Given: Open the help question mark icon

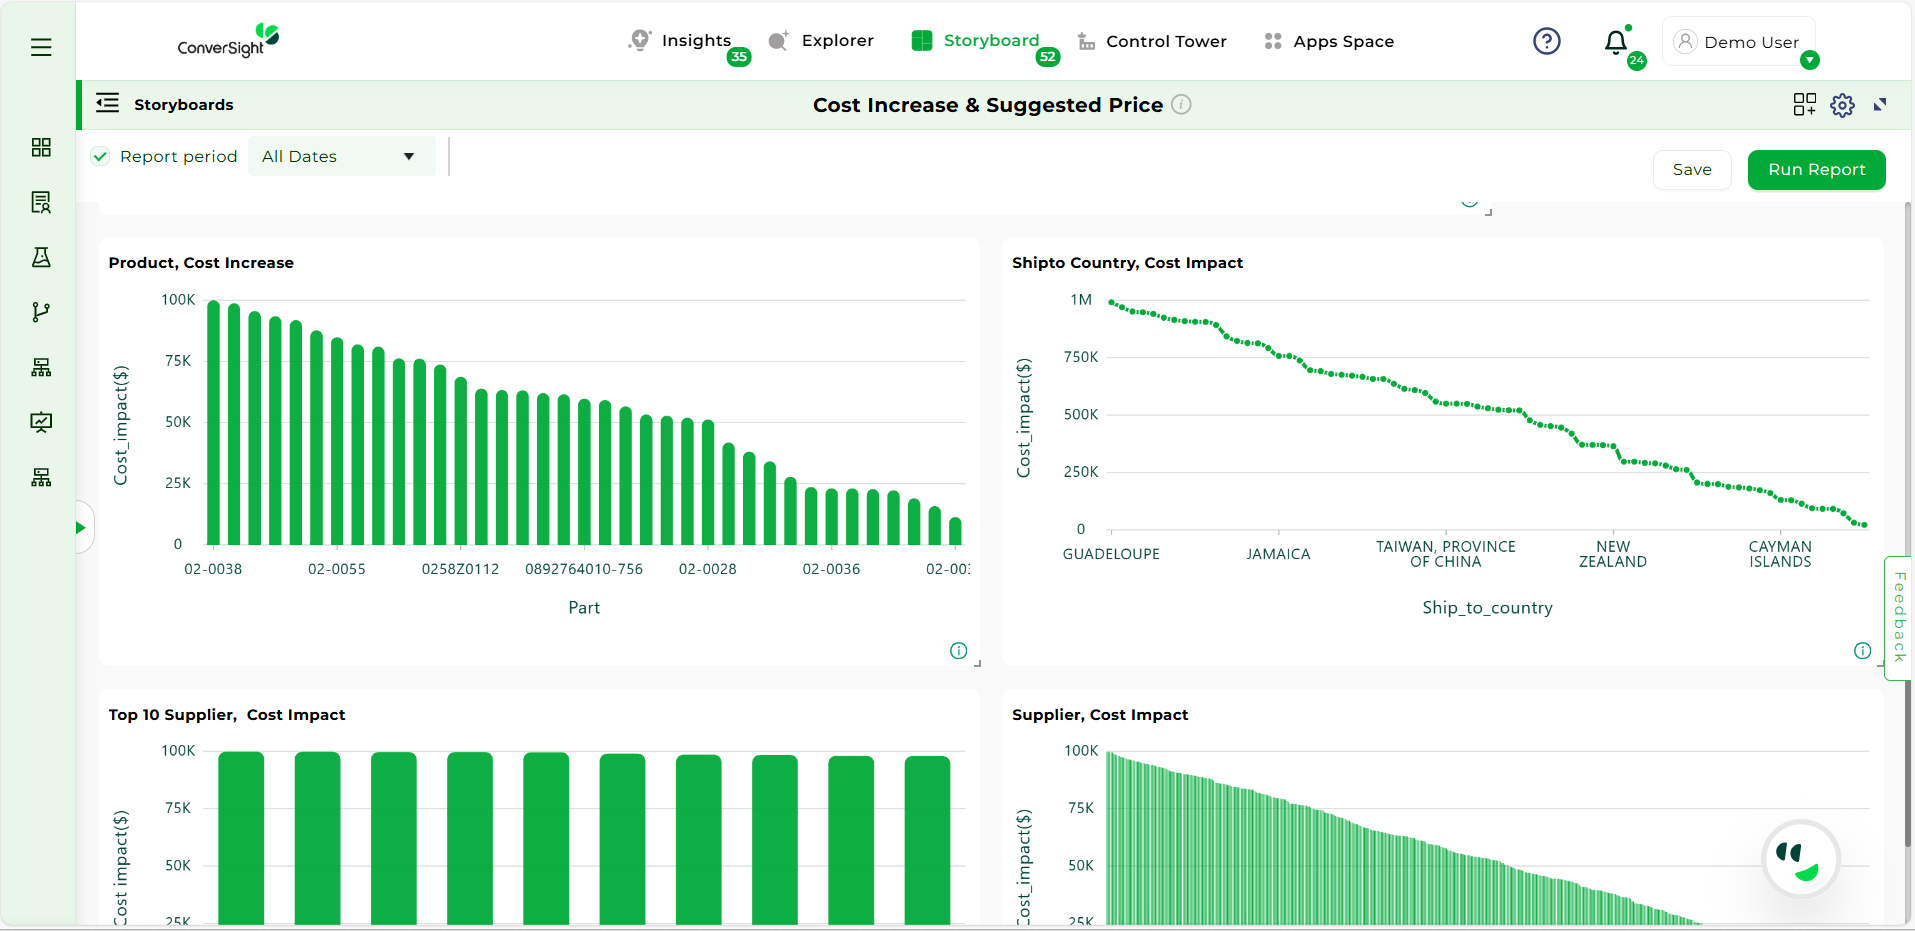Looking at the screenshot, I should tap(1546, 41).
